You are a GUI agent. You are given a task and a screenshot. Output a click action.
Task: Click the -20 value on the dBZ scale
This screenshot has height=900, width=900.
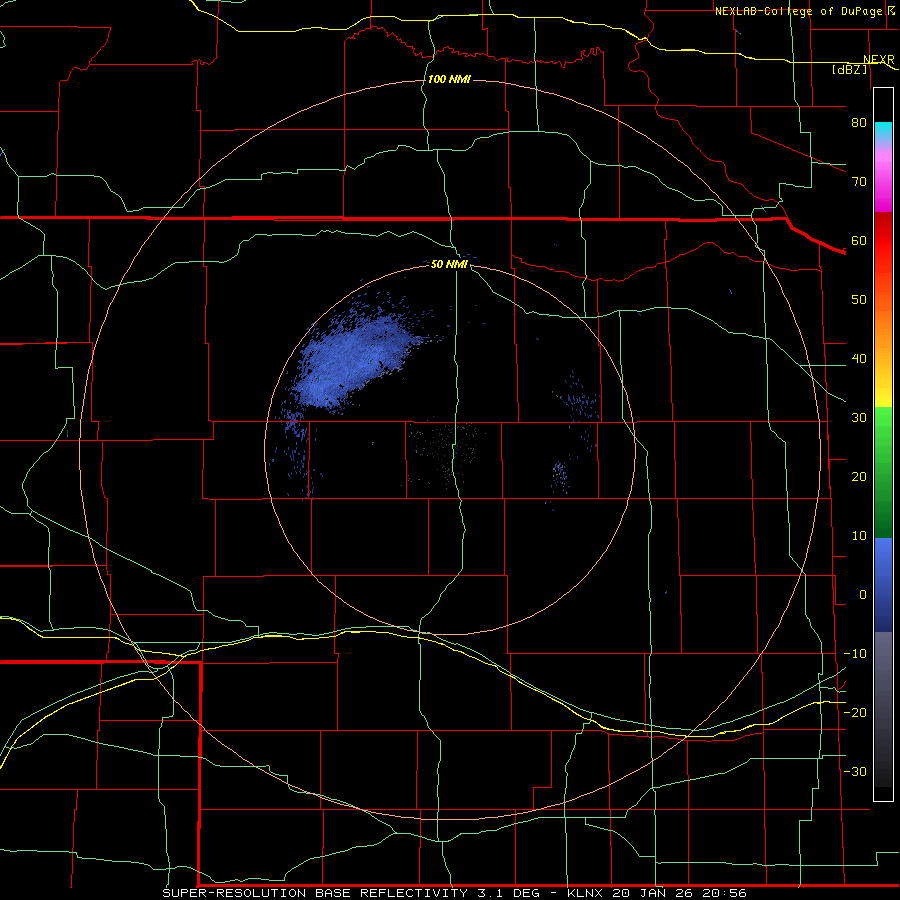tap(855, 712)
